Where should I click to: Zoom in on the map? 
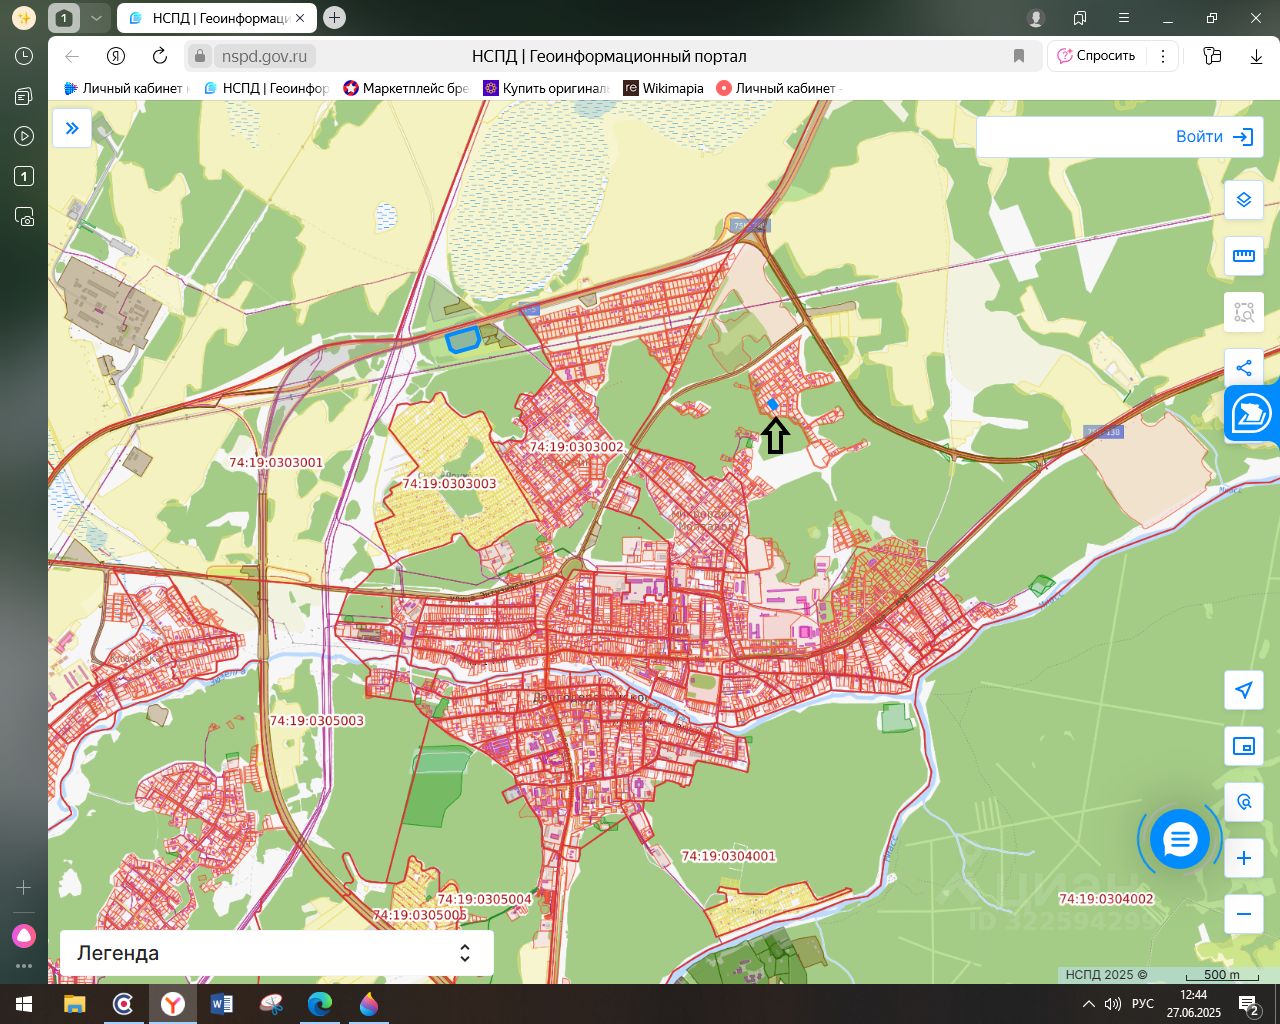pos(1243,858)
